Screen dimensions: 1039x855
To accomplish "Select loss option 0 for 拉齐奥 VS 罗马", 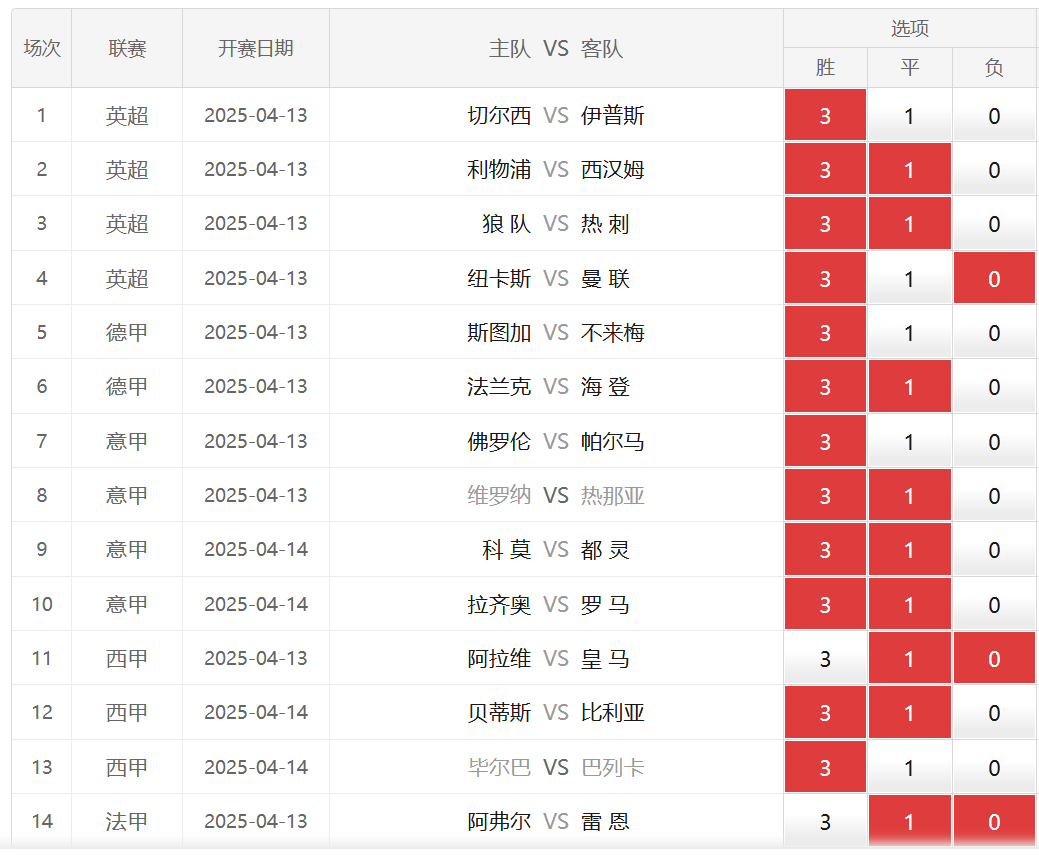I will 994,604.
